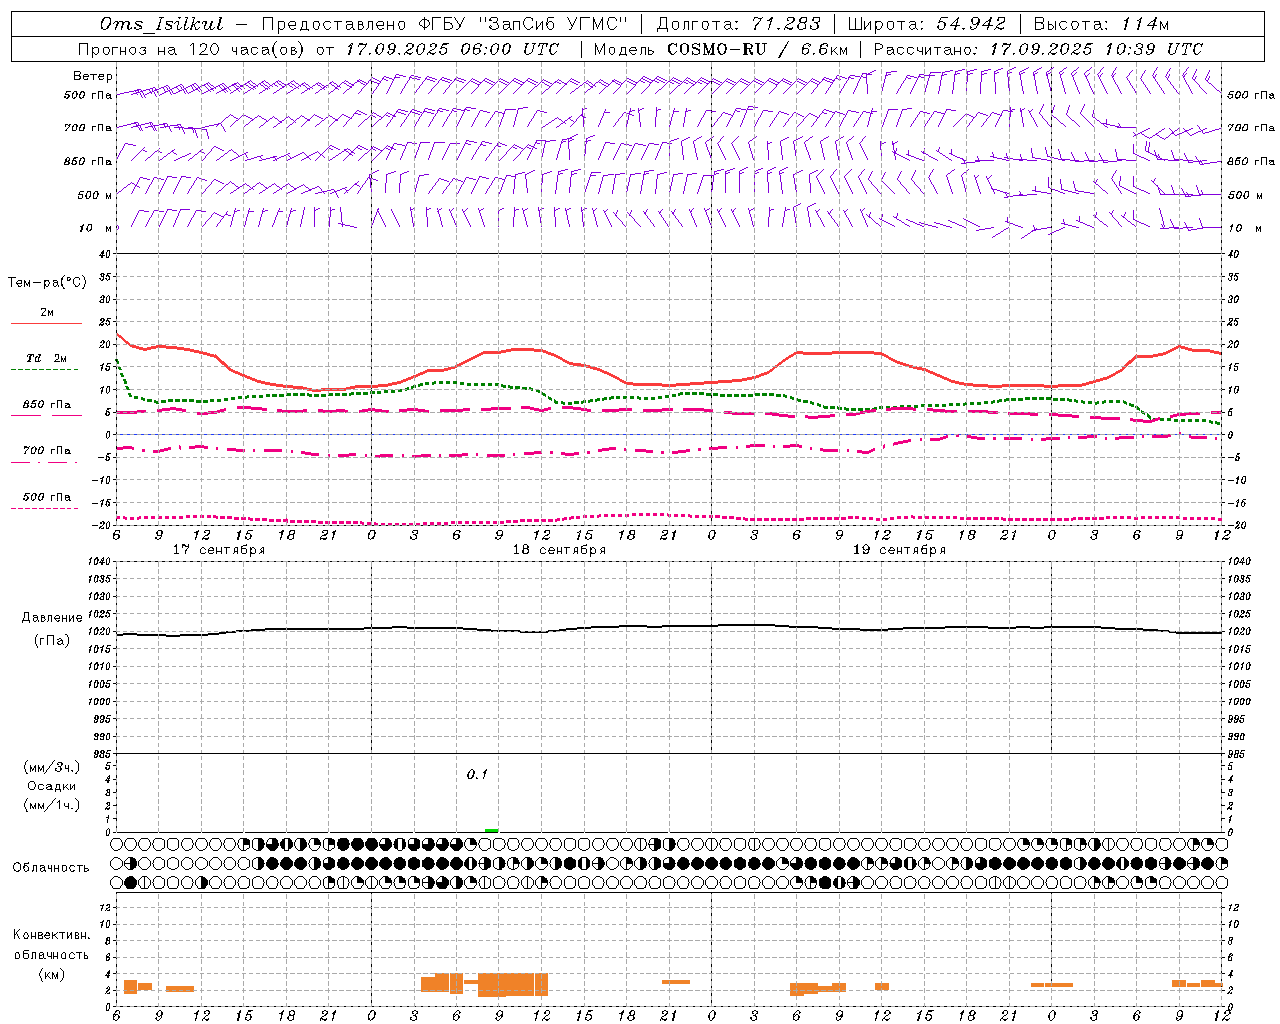The image size is (1280, 1024).
Task: Click the 17 сентября date label
Action: 219,550
